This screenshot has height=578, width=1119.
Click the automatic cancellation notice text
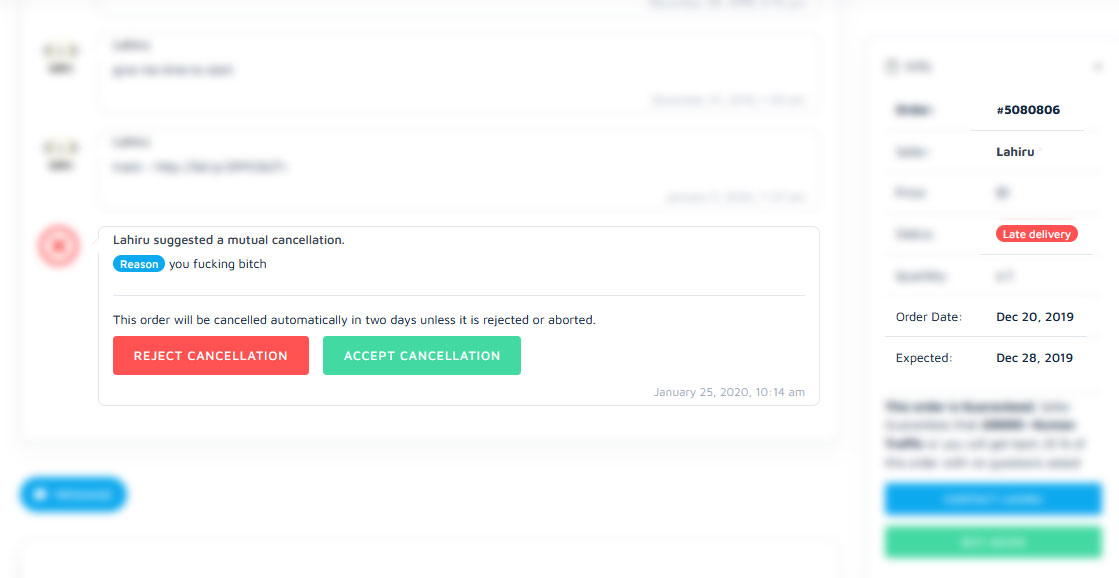[x=354, y=320]
